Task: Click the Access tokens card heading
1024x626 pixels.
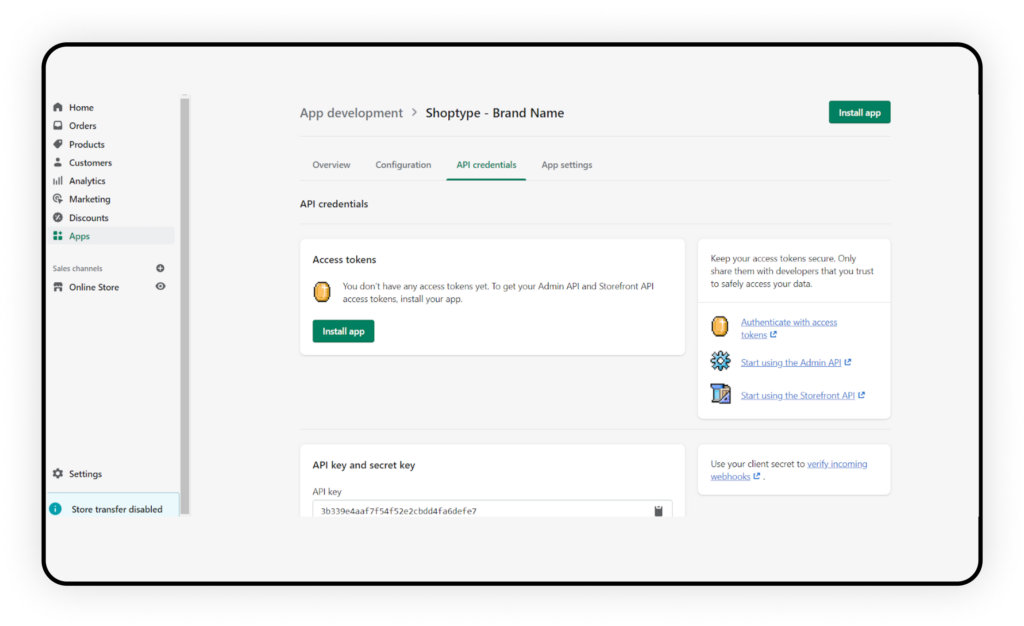Action: point(344,259)
